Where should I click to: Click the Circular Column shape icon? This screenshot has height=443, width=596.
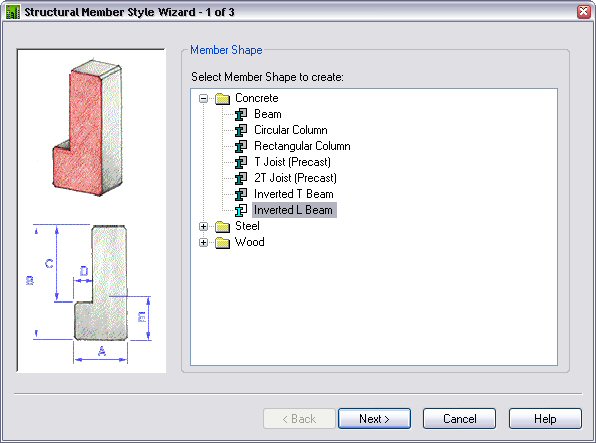coord(241,130)
